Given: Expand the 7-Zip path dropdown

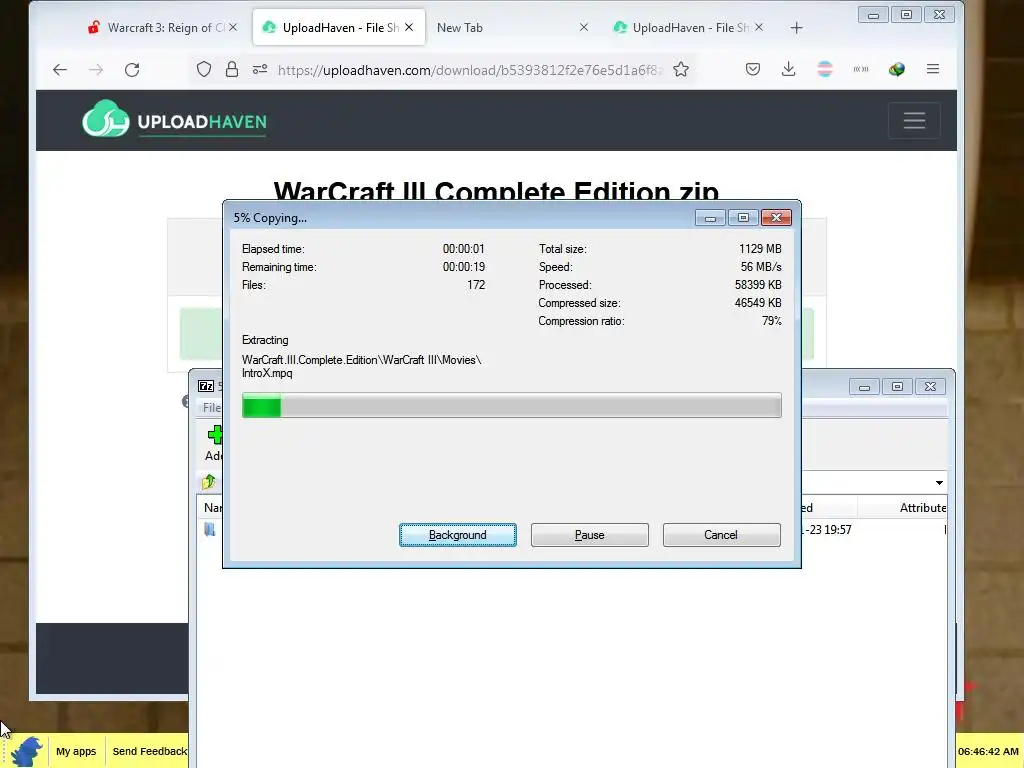Looking at the screenshot, I should click(939, 483).
